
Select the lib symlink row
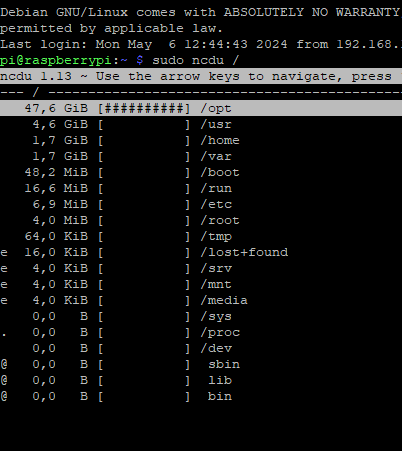pyautogui.click(x=201, y=380)
